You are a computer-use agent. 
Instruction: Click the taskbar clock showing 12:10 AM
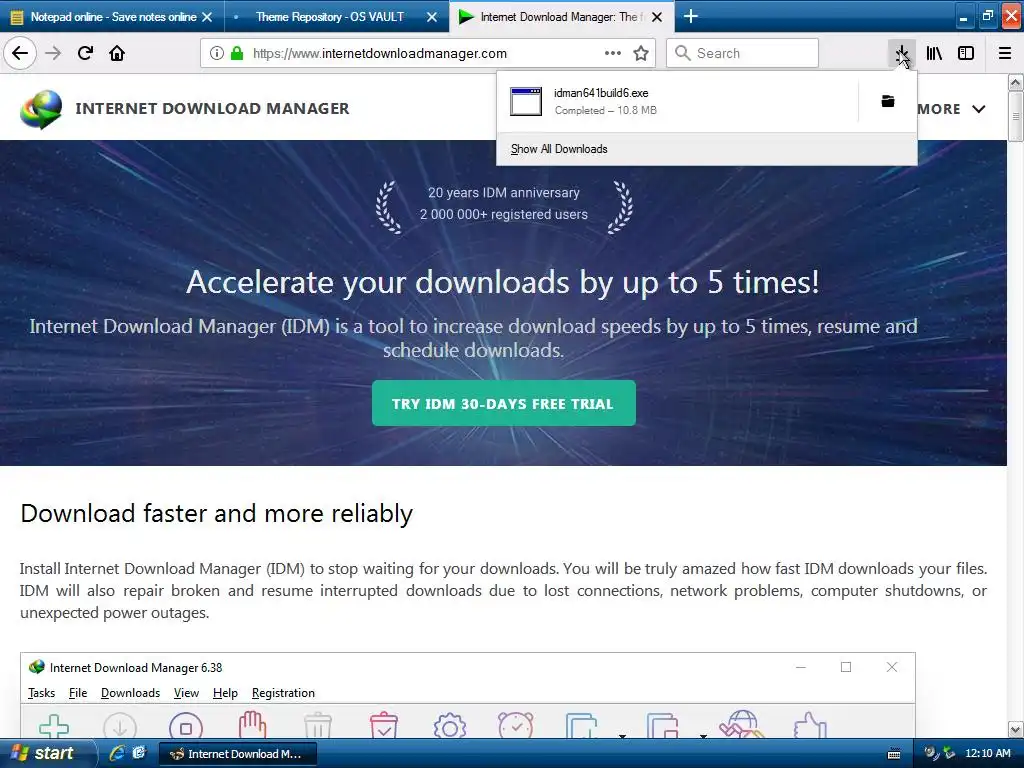point(987,753)
